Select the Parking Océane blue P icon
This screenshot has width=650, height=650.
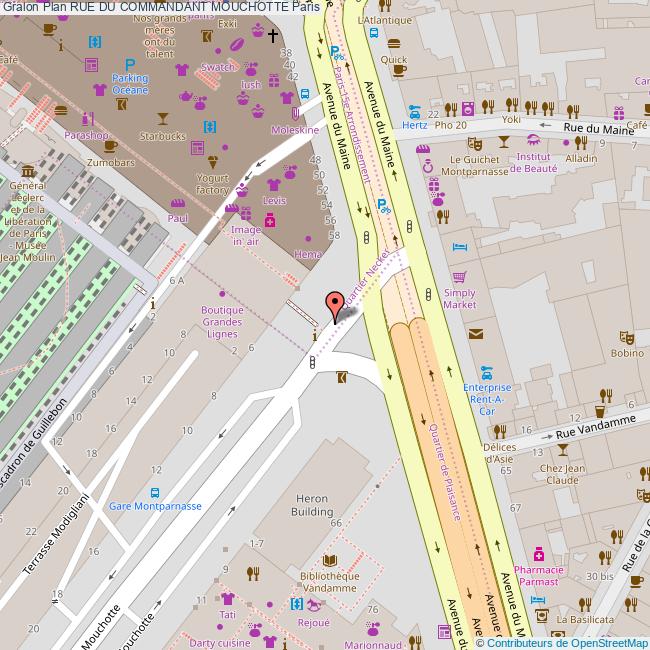pos(130,64)
